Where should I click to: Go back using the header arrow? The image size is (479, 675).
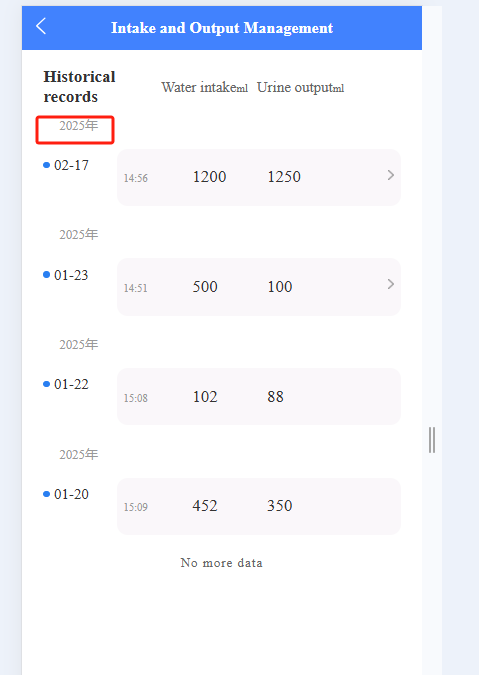(41, 26)
